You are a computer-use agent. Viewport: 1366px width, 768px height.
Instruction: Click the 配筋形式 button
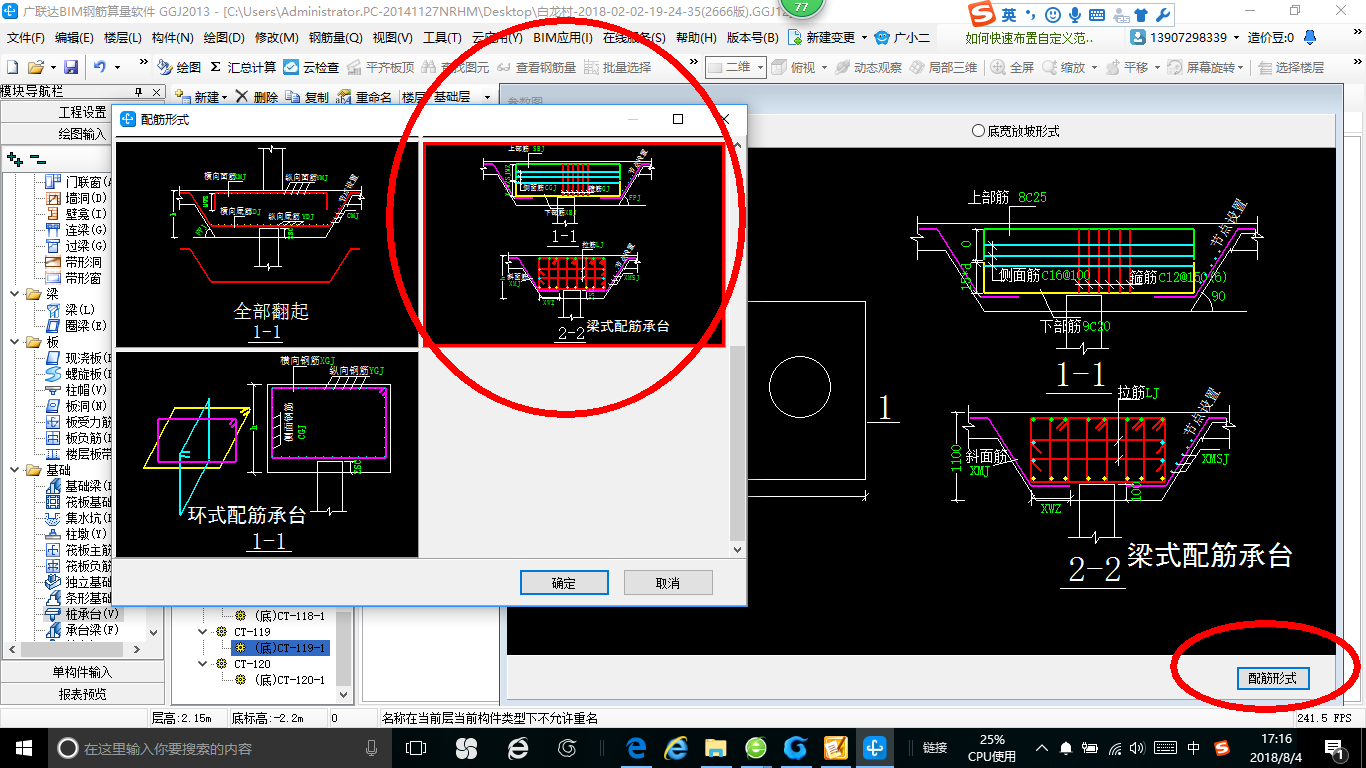[x=1273, y=678]
